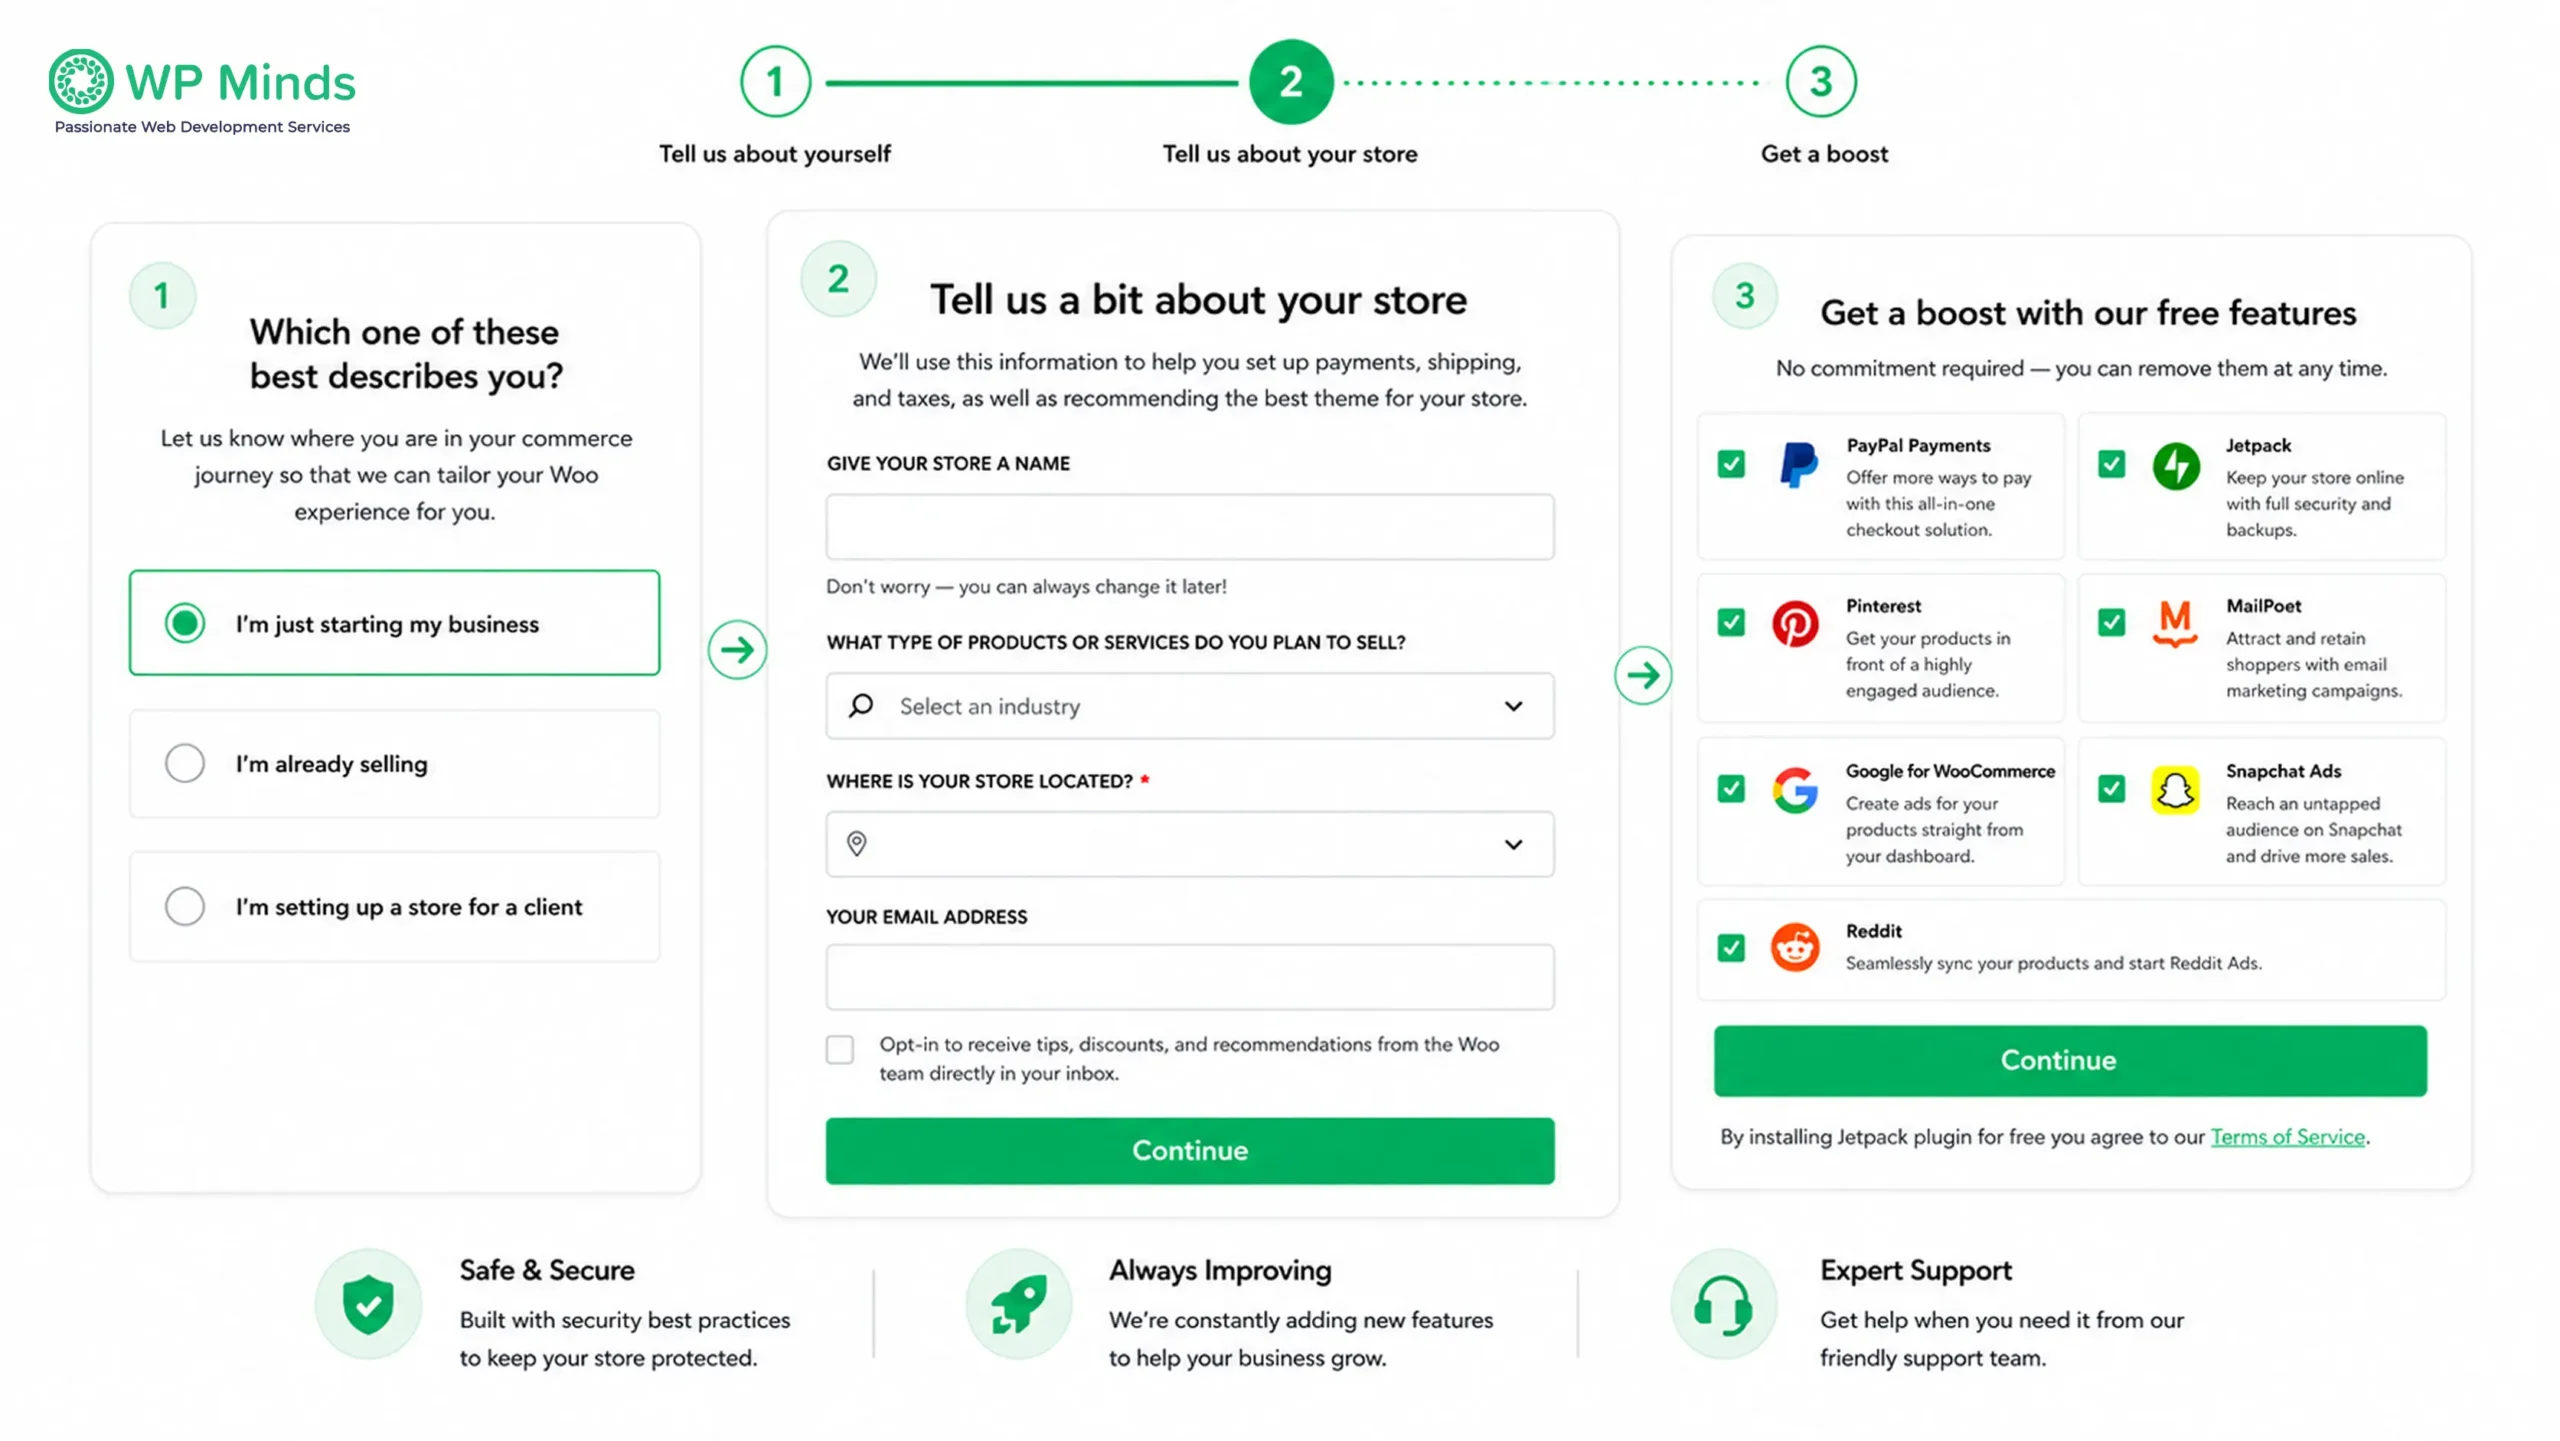Click the "PayPal Payments" feature title
The height and width of the screenshot is (1441, 2560).
coord(1918,446)
